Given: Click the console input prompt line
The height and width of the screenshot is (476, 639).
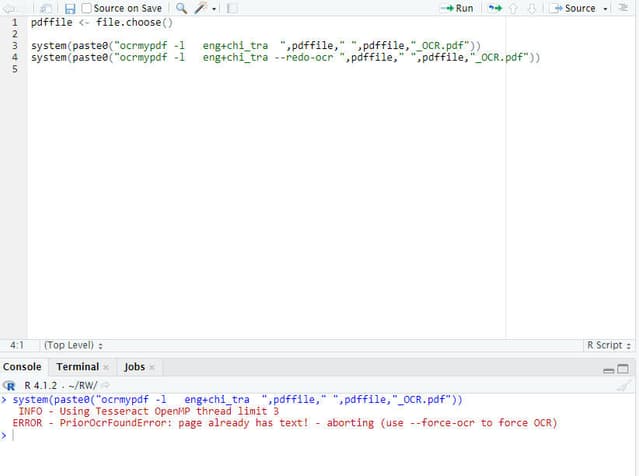Looking at the screenshot, I should (300, 436).
